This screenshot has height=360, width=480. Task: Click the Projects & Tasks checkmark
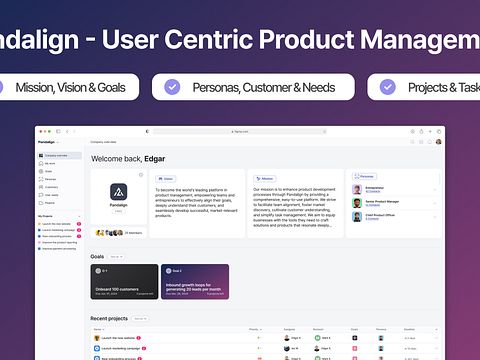coord(388,87)
